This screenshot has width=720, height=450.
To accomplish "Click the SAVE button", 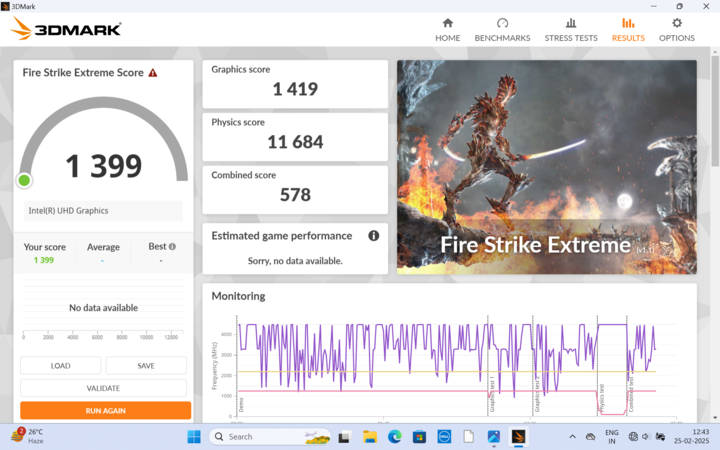I will (x=146, y=366).
